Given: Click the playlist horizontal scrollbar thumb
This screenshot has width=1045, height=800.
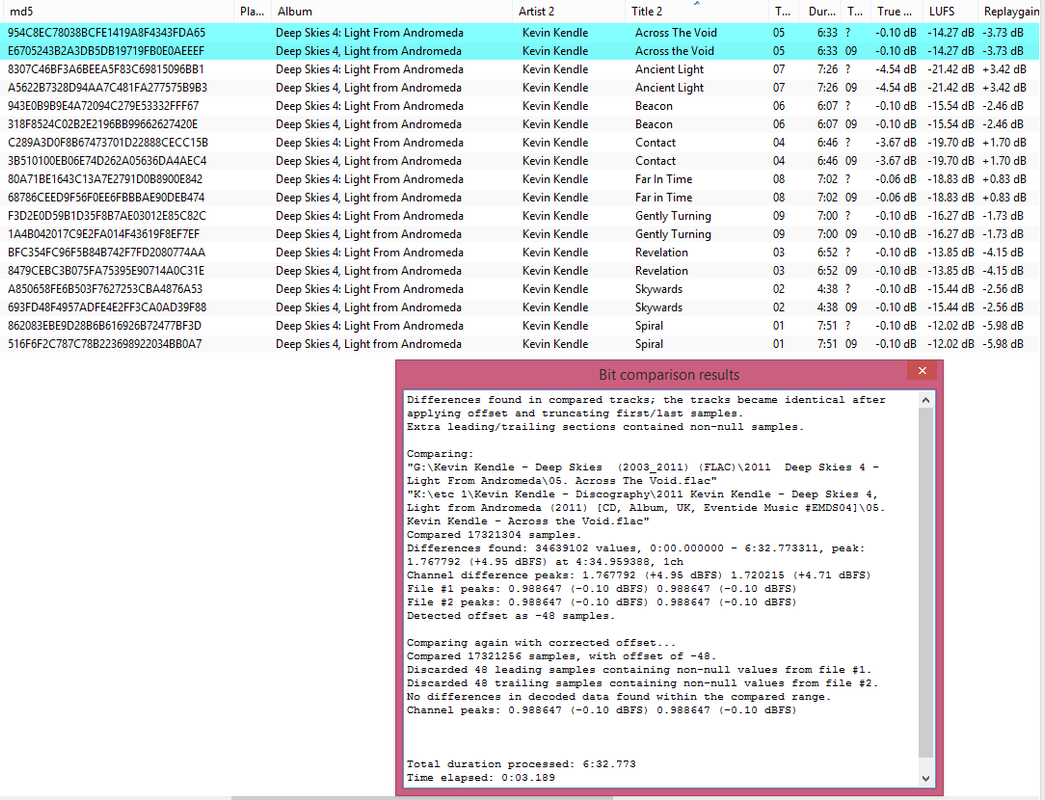Looking at the screenshot, I should click(x=421, y=797).
